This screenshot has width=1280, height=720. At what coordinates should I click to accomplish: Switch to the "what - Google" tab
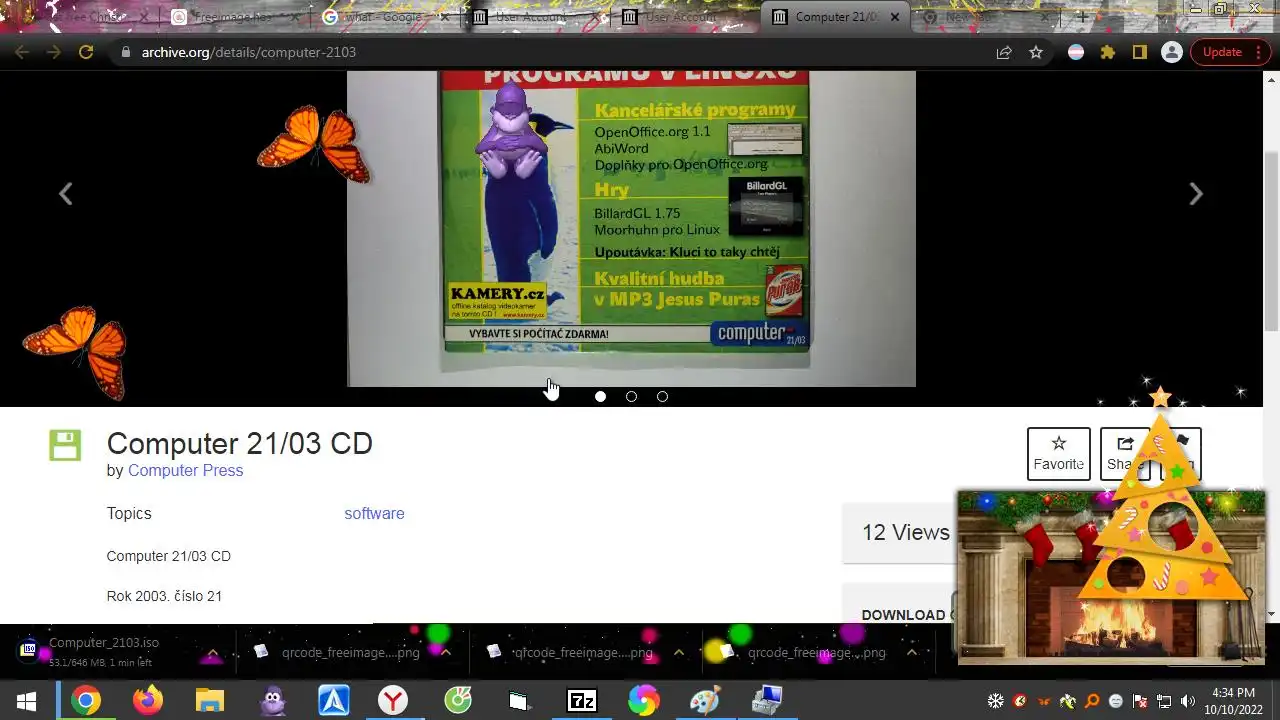pos(384,17)
